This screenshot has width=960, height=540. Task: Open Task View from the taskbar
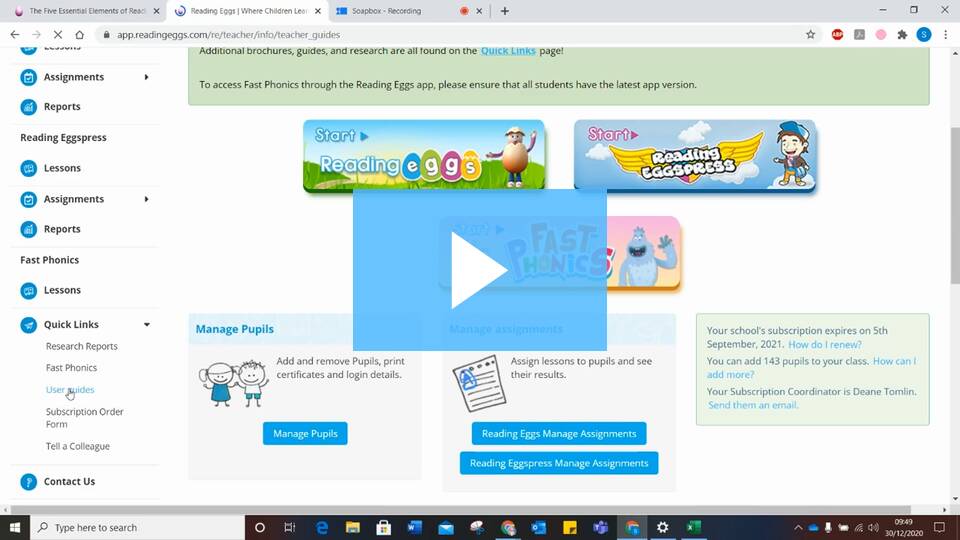point(290,527)
